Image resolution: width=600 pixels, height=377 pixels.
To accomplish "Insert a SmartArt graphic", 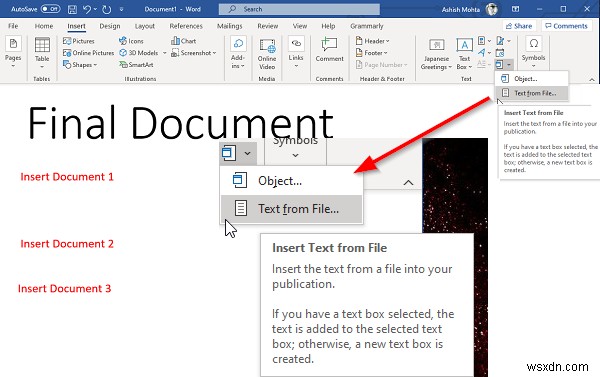I will pyautogui.click(x=136, y=65).
